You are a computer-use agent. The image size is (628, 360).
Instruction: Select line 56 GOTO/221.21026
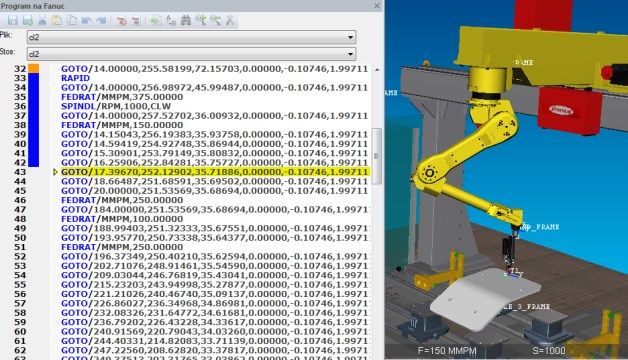(215, 294)
